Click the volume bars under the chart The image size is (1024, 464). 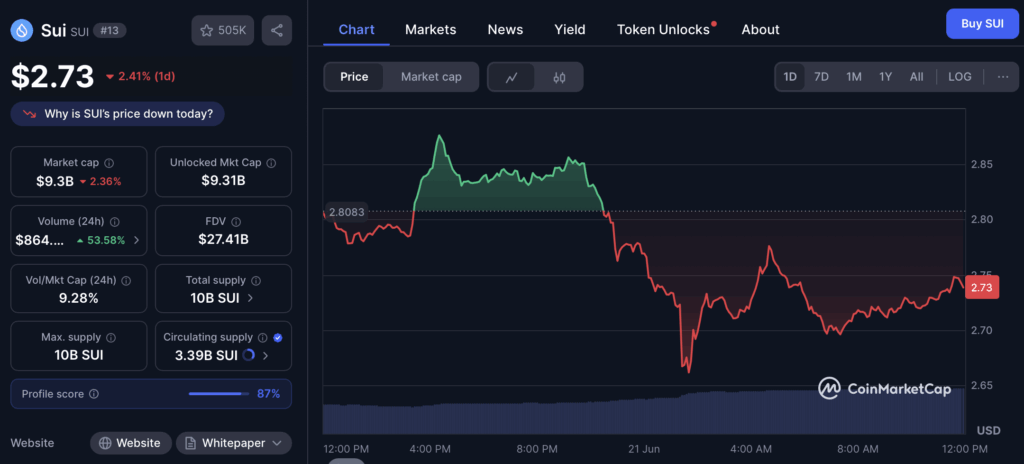pos(643,413)
